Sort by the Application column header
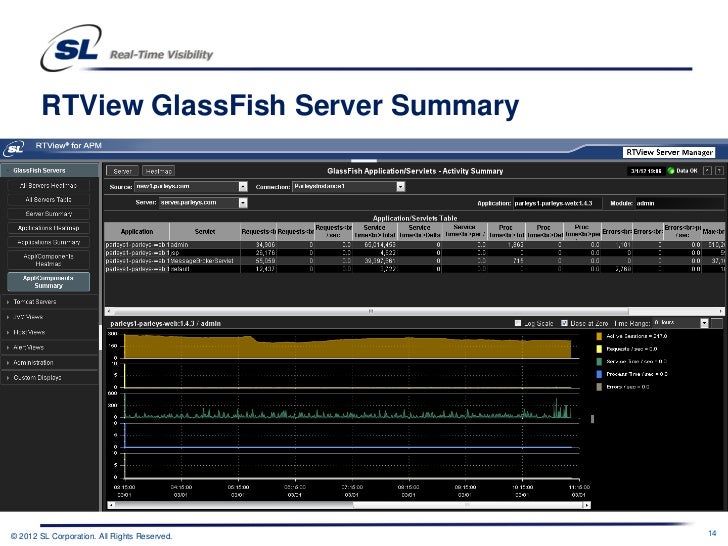 (x=137, y=231)
